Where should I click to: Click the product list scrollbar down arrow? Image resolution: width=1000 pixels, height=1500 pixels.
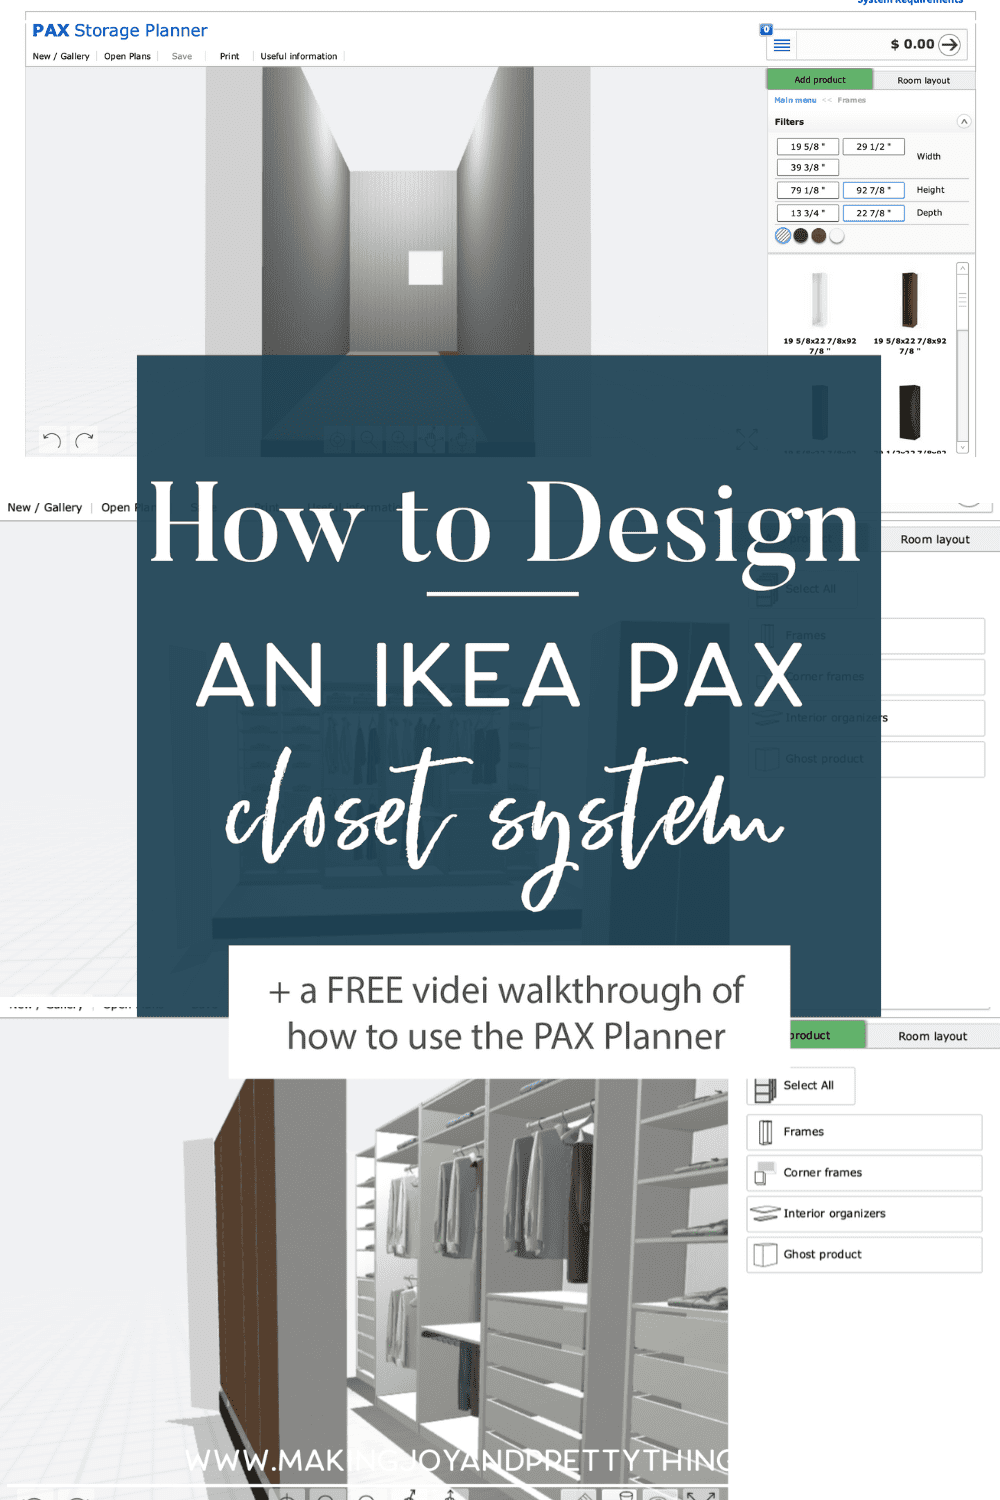pyautogui.click(x=962, y=448)
